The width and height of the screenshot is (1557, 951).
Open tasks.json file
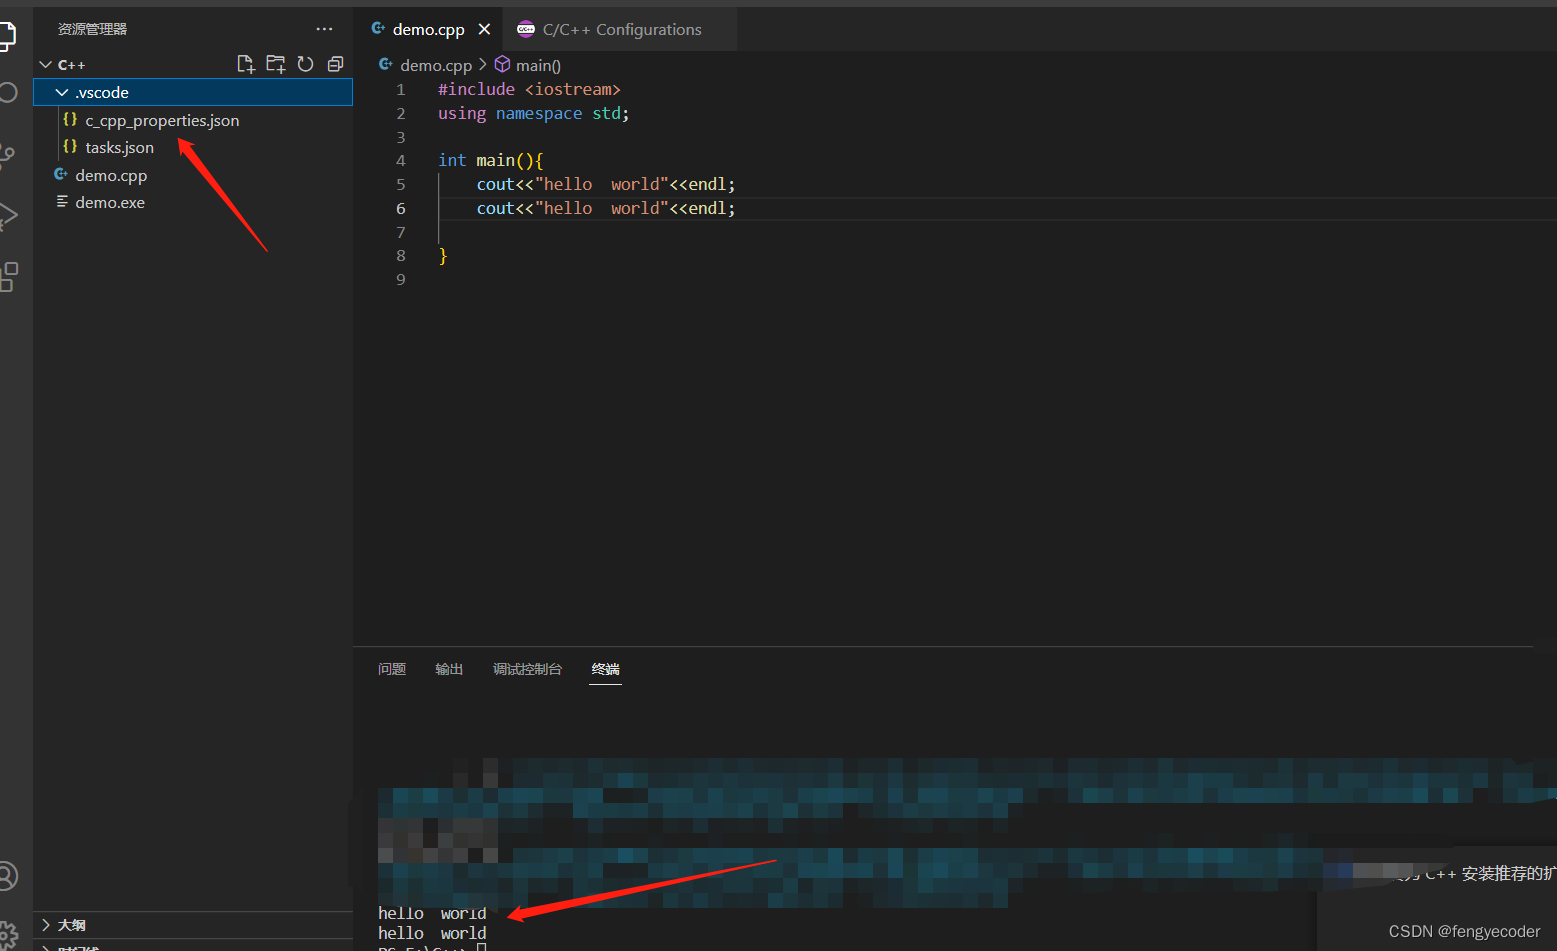click(193, 147)
